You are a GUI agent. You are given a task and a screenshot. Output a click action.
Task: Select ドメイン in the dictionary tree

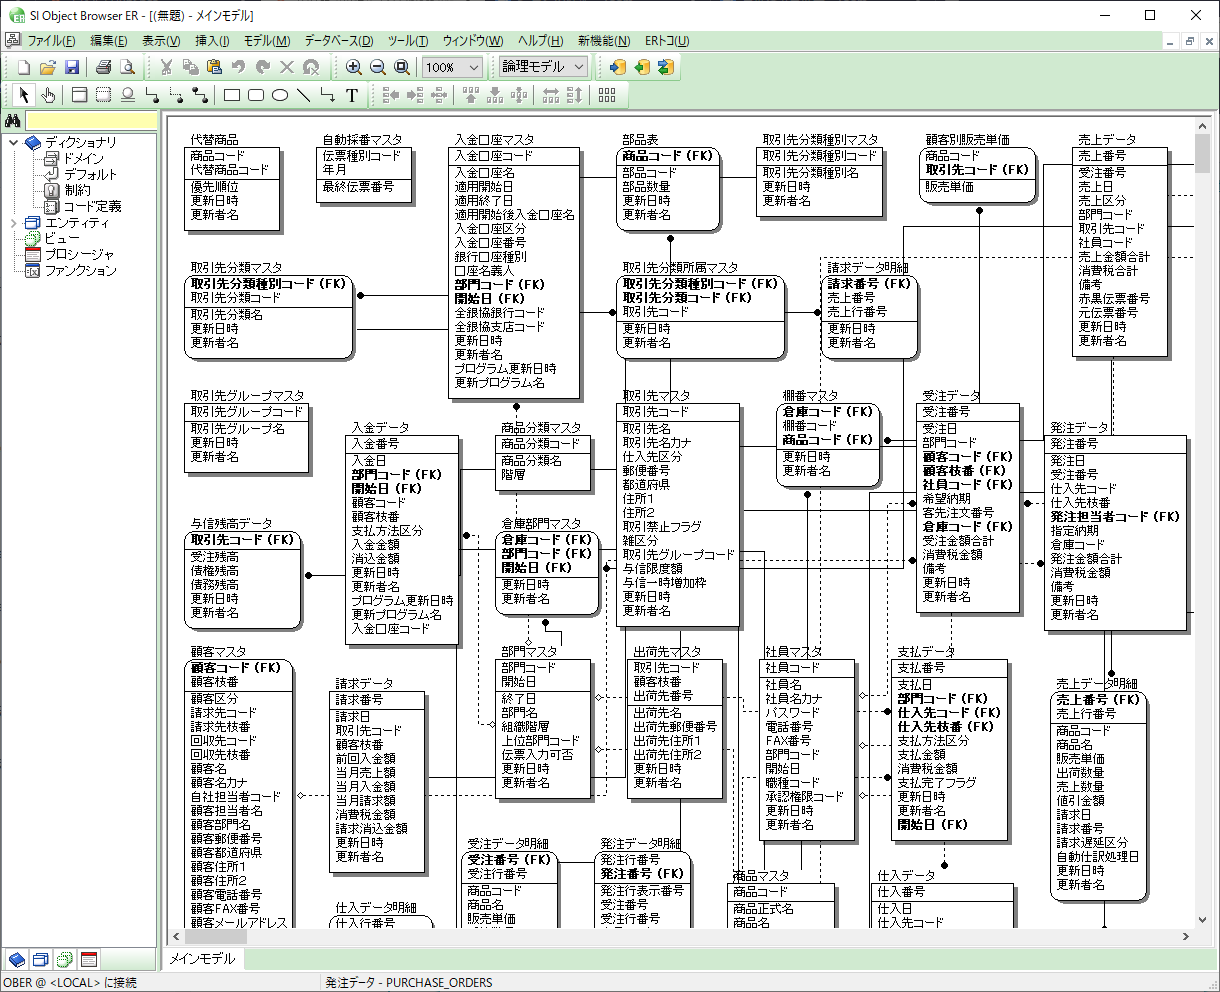(83, 158)
